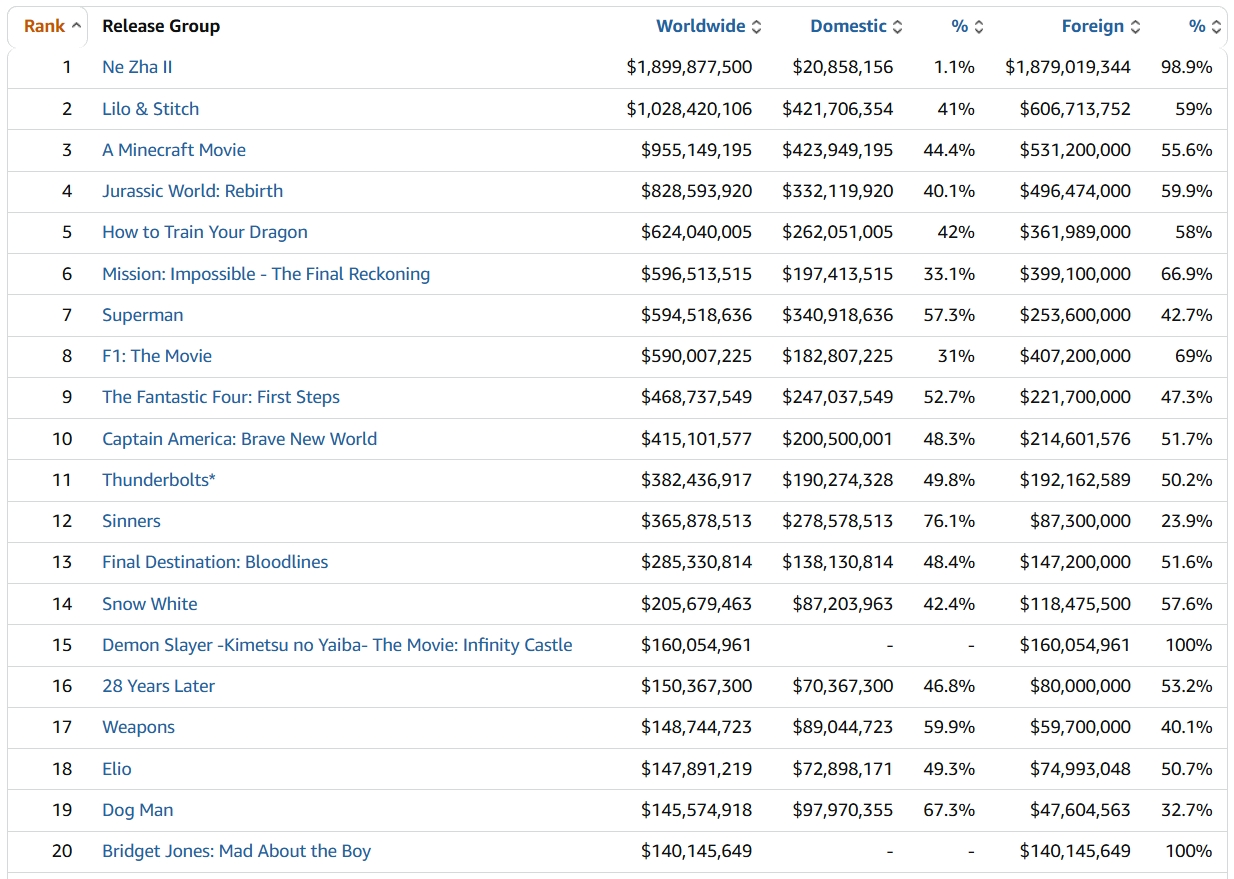Click sort arrows of the domestic % column
Viewport: 1234px width, 879px height.
[x=978, y=27]
